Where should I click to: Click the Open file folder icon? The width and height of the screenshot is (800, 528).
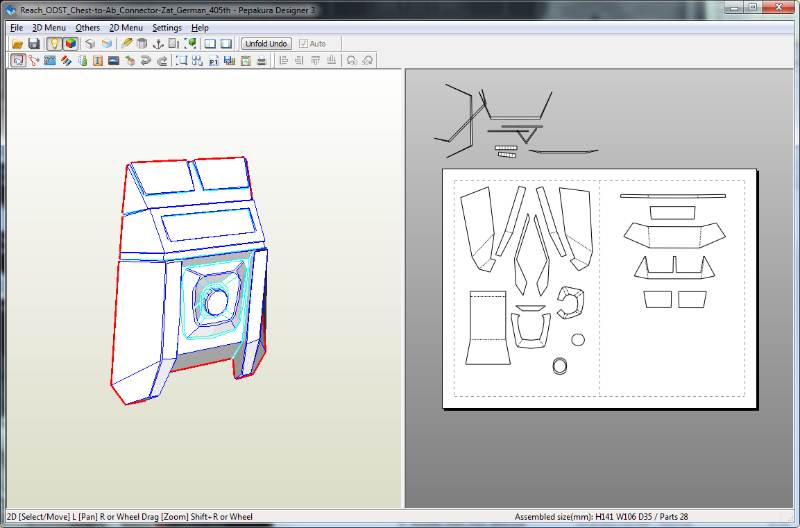pyautogui.click(x=18, y=44)
